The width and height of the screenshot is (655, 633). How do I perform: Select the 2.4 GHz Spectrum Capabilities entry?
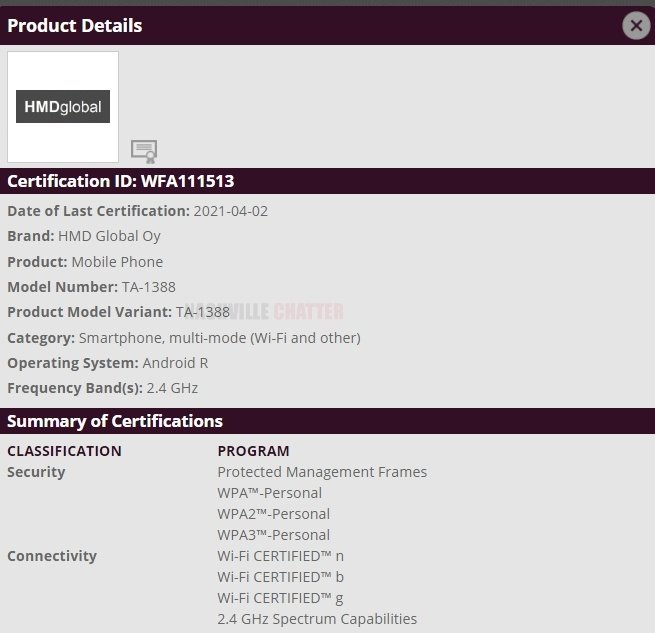click(317, 619)
